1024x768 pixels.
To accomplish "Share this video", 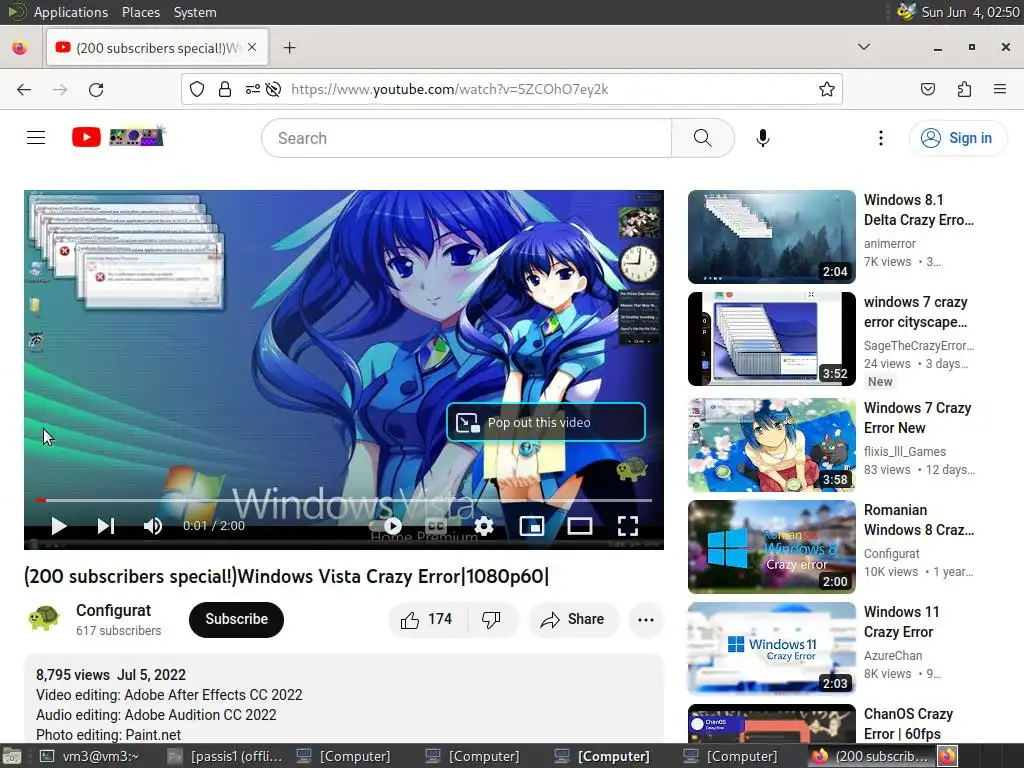I will (573, 619).
